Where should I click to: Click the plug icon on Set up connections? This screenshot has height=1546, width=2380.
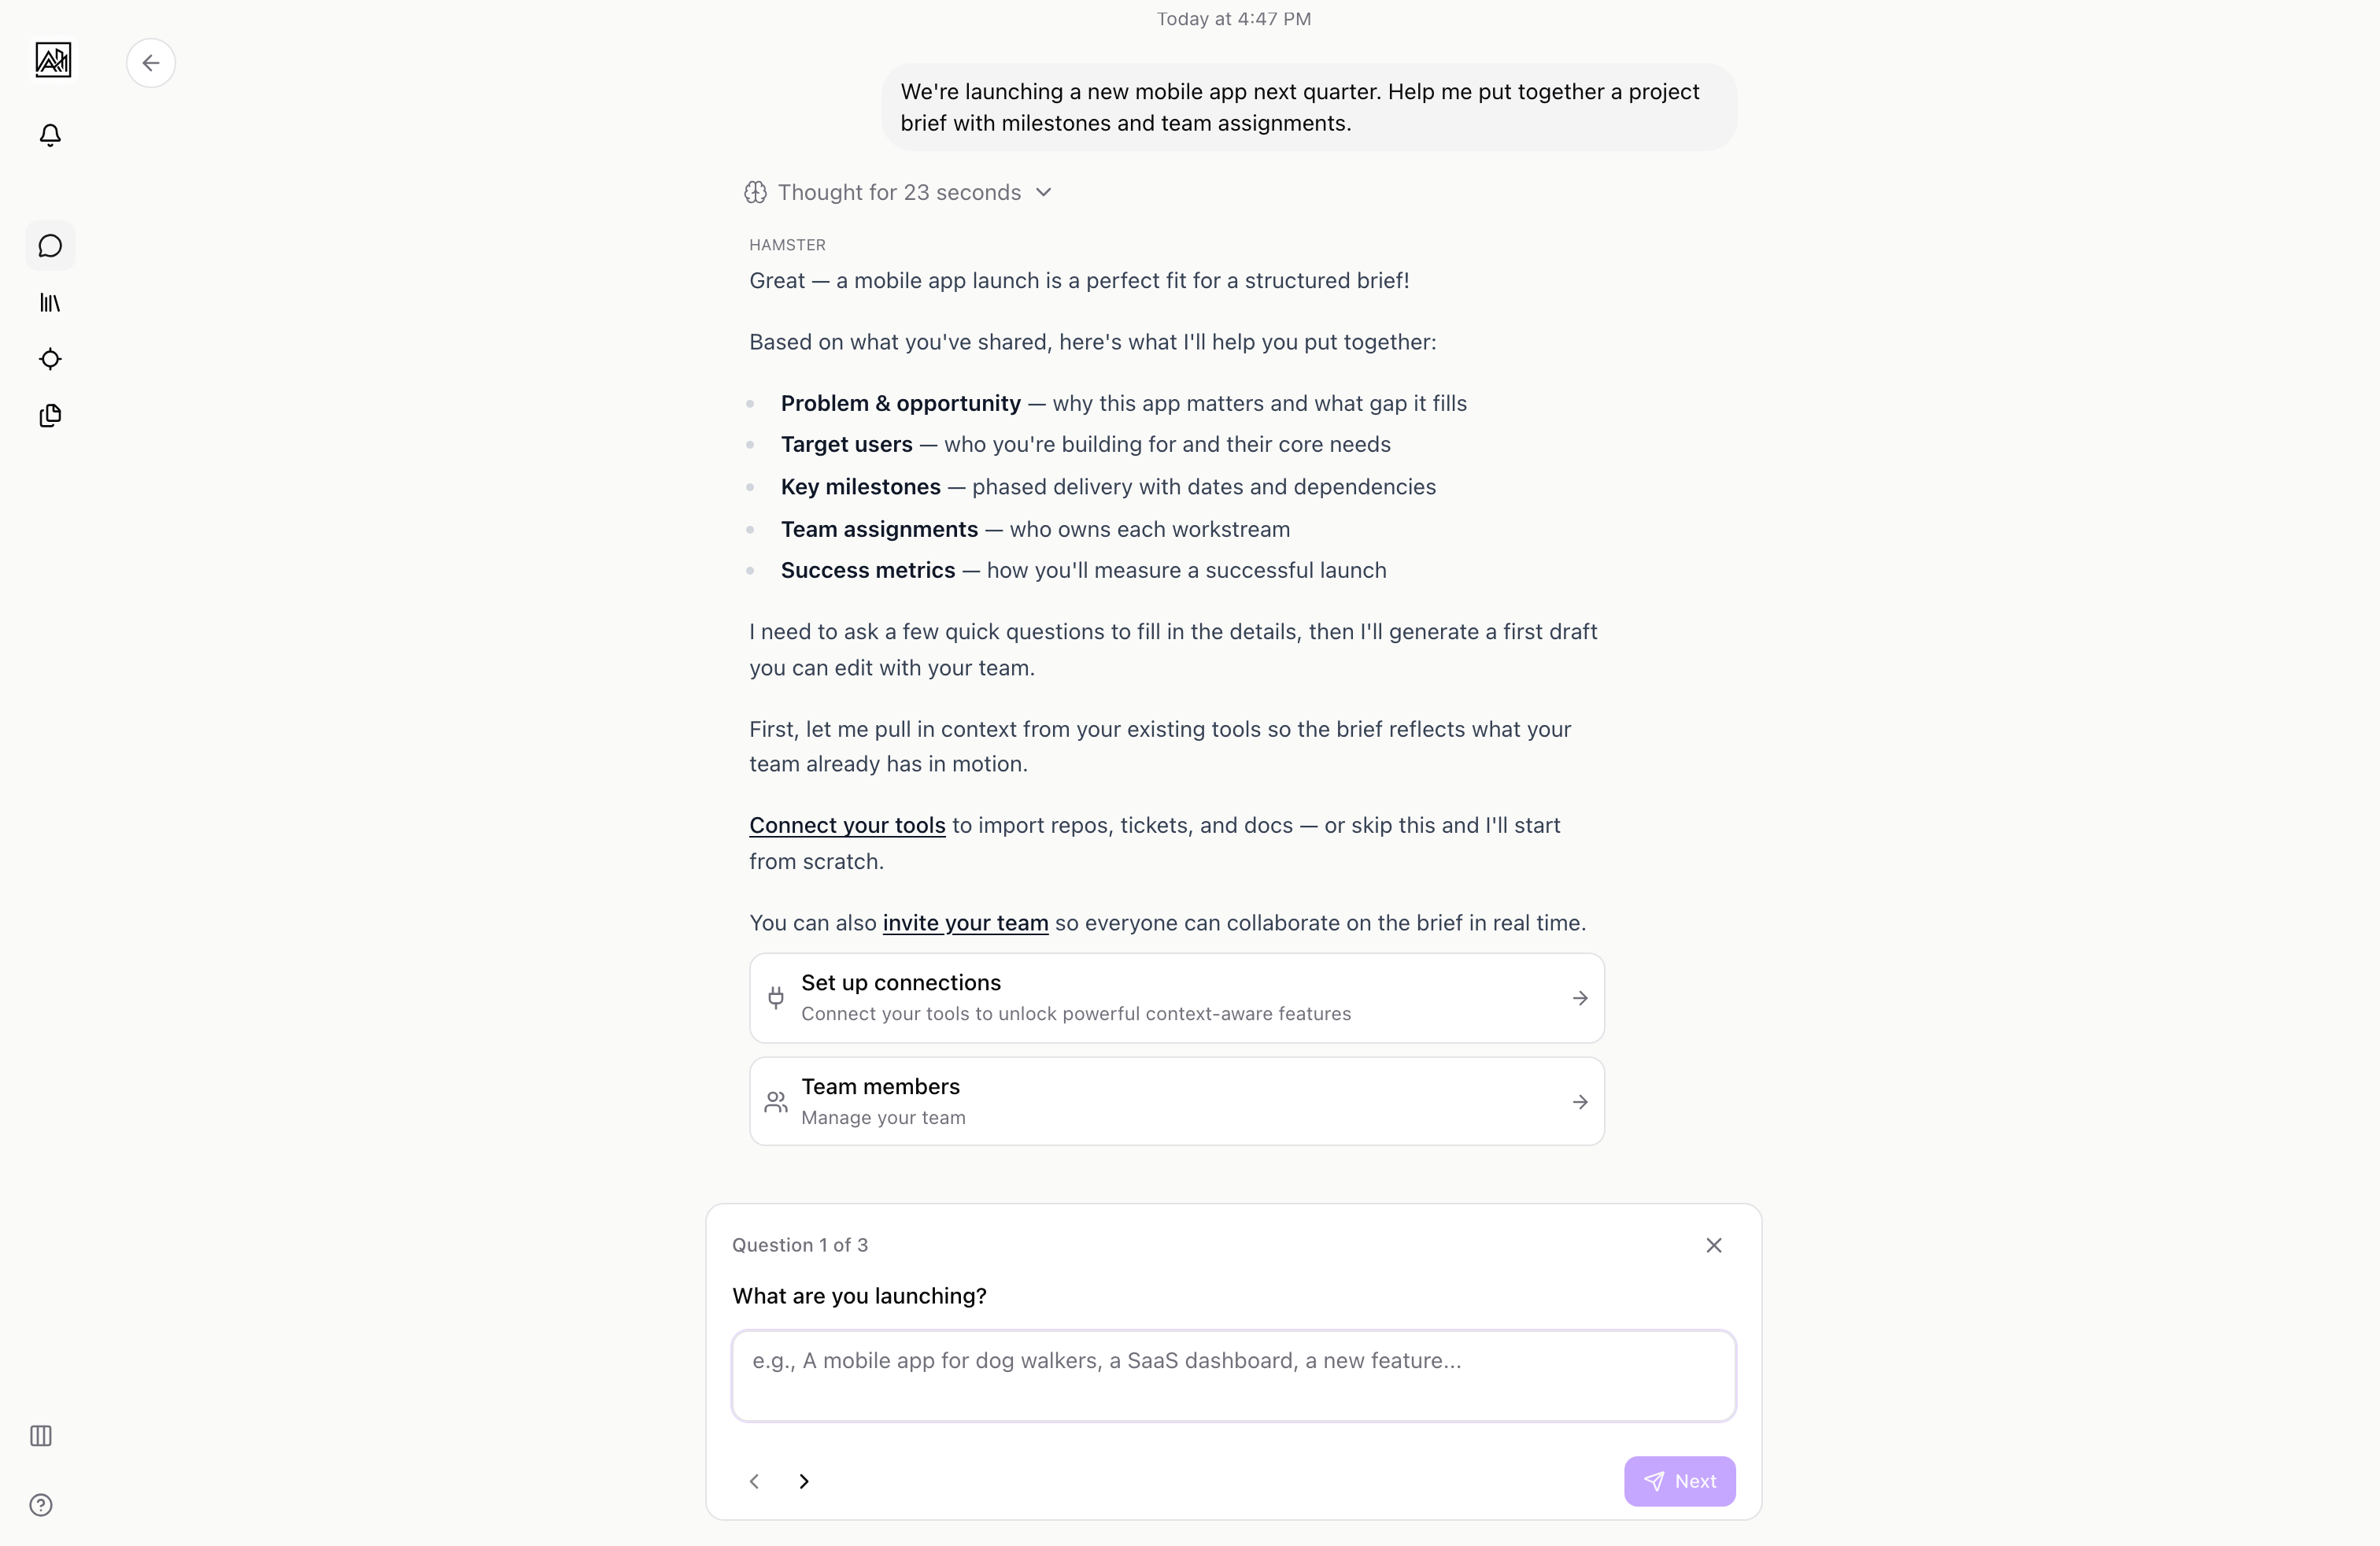point(775,997)
